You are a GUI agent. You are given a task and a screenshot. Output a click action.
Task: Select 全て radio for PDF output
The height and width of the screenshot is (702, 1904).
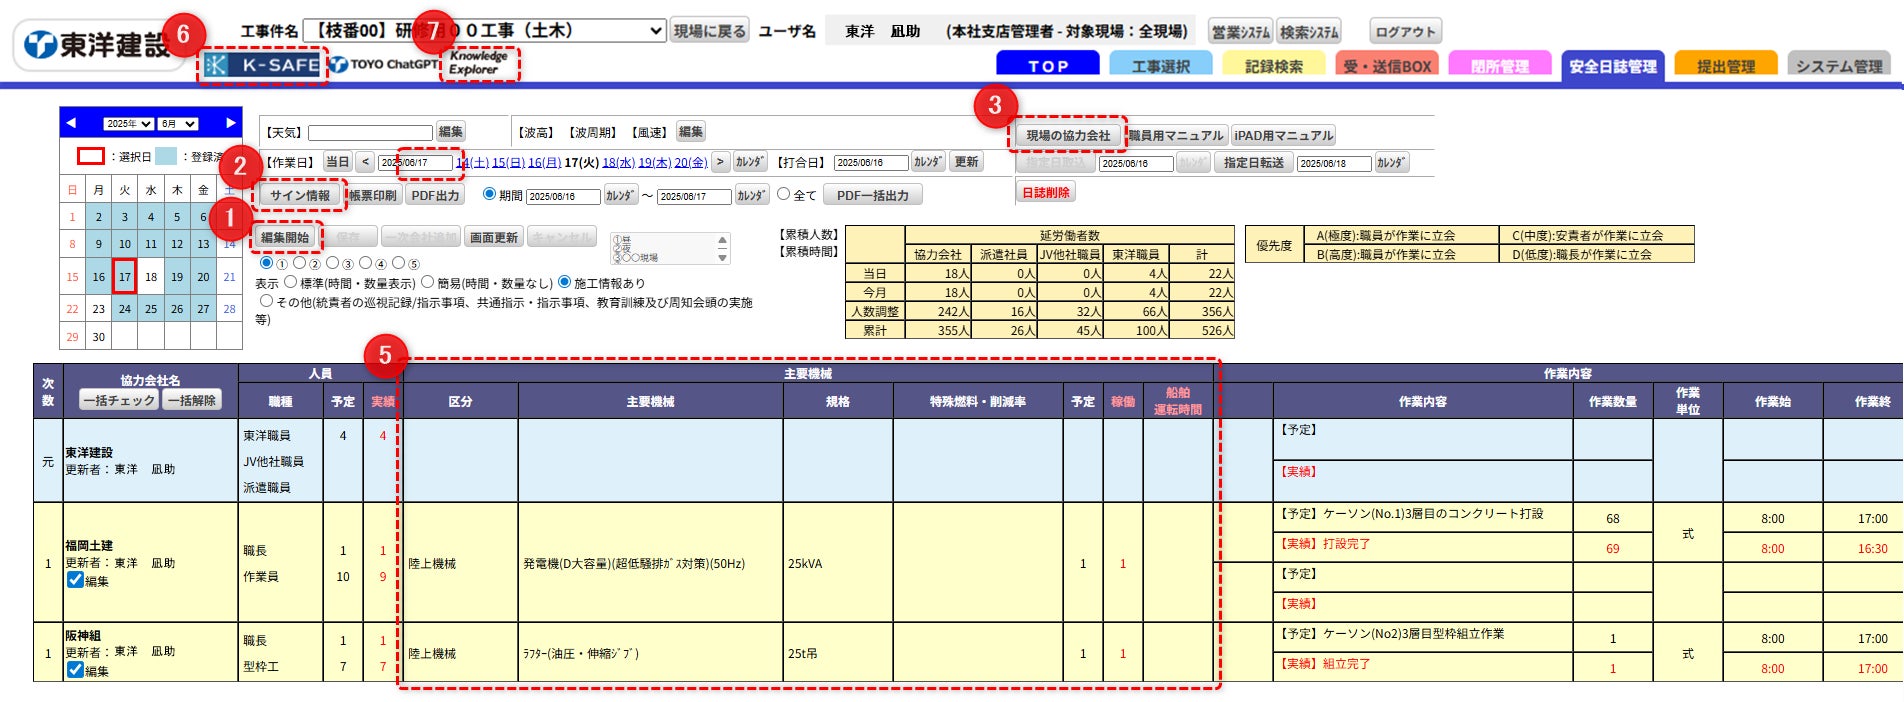[783, 194]
